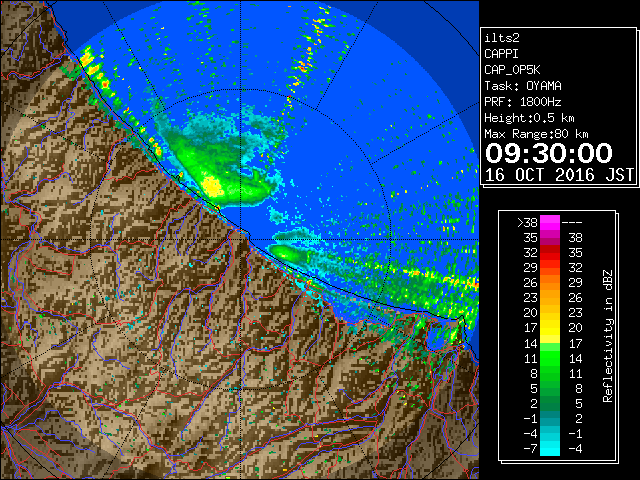Screen dimensions: 640x480
Task: Click the 'CAPPI' product label
Action: pyautogui.click(x=501, y=54)
